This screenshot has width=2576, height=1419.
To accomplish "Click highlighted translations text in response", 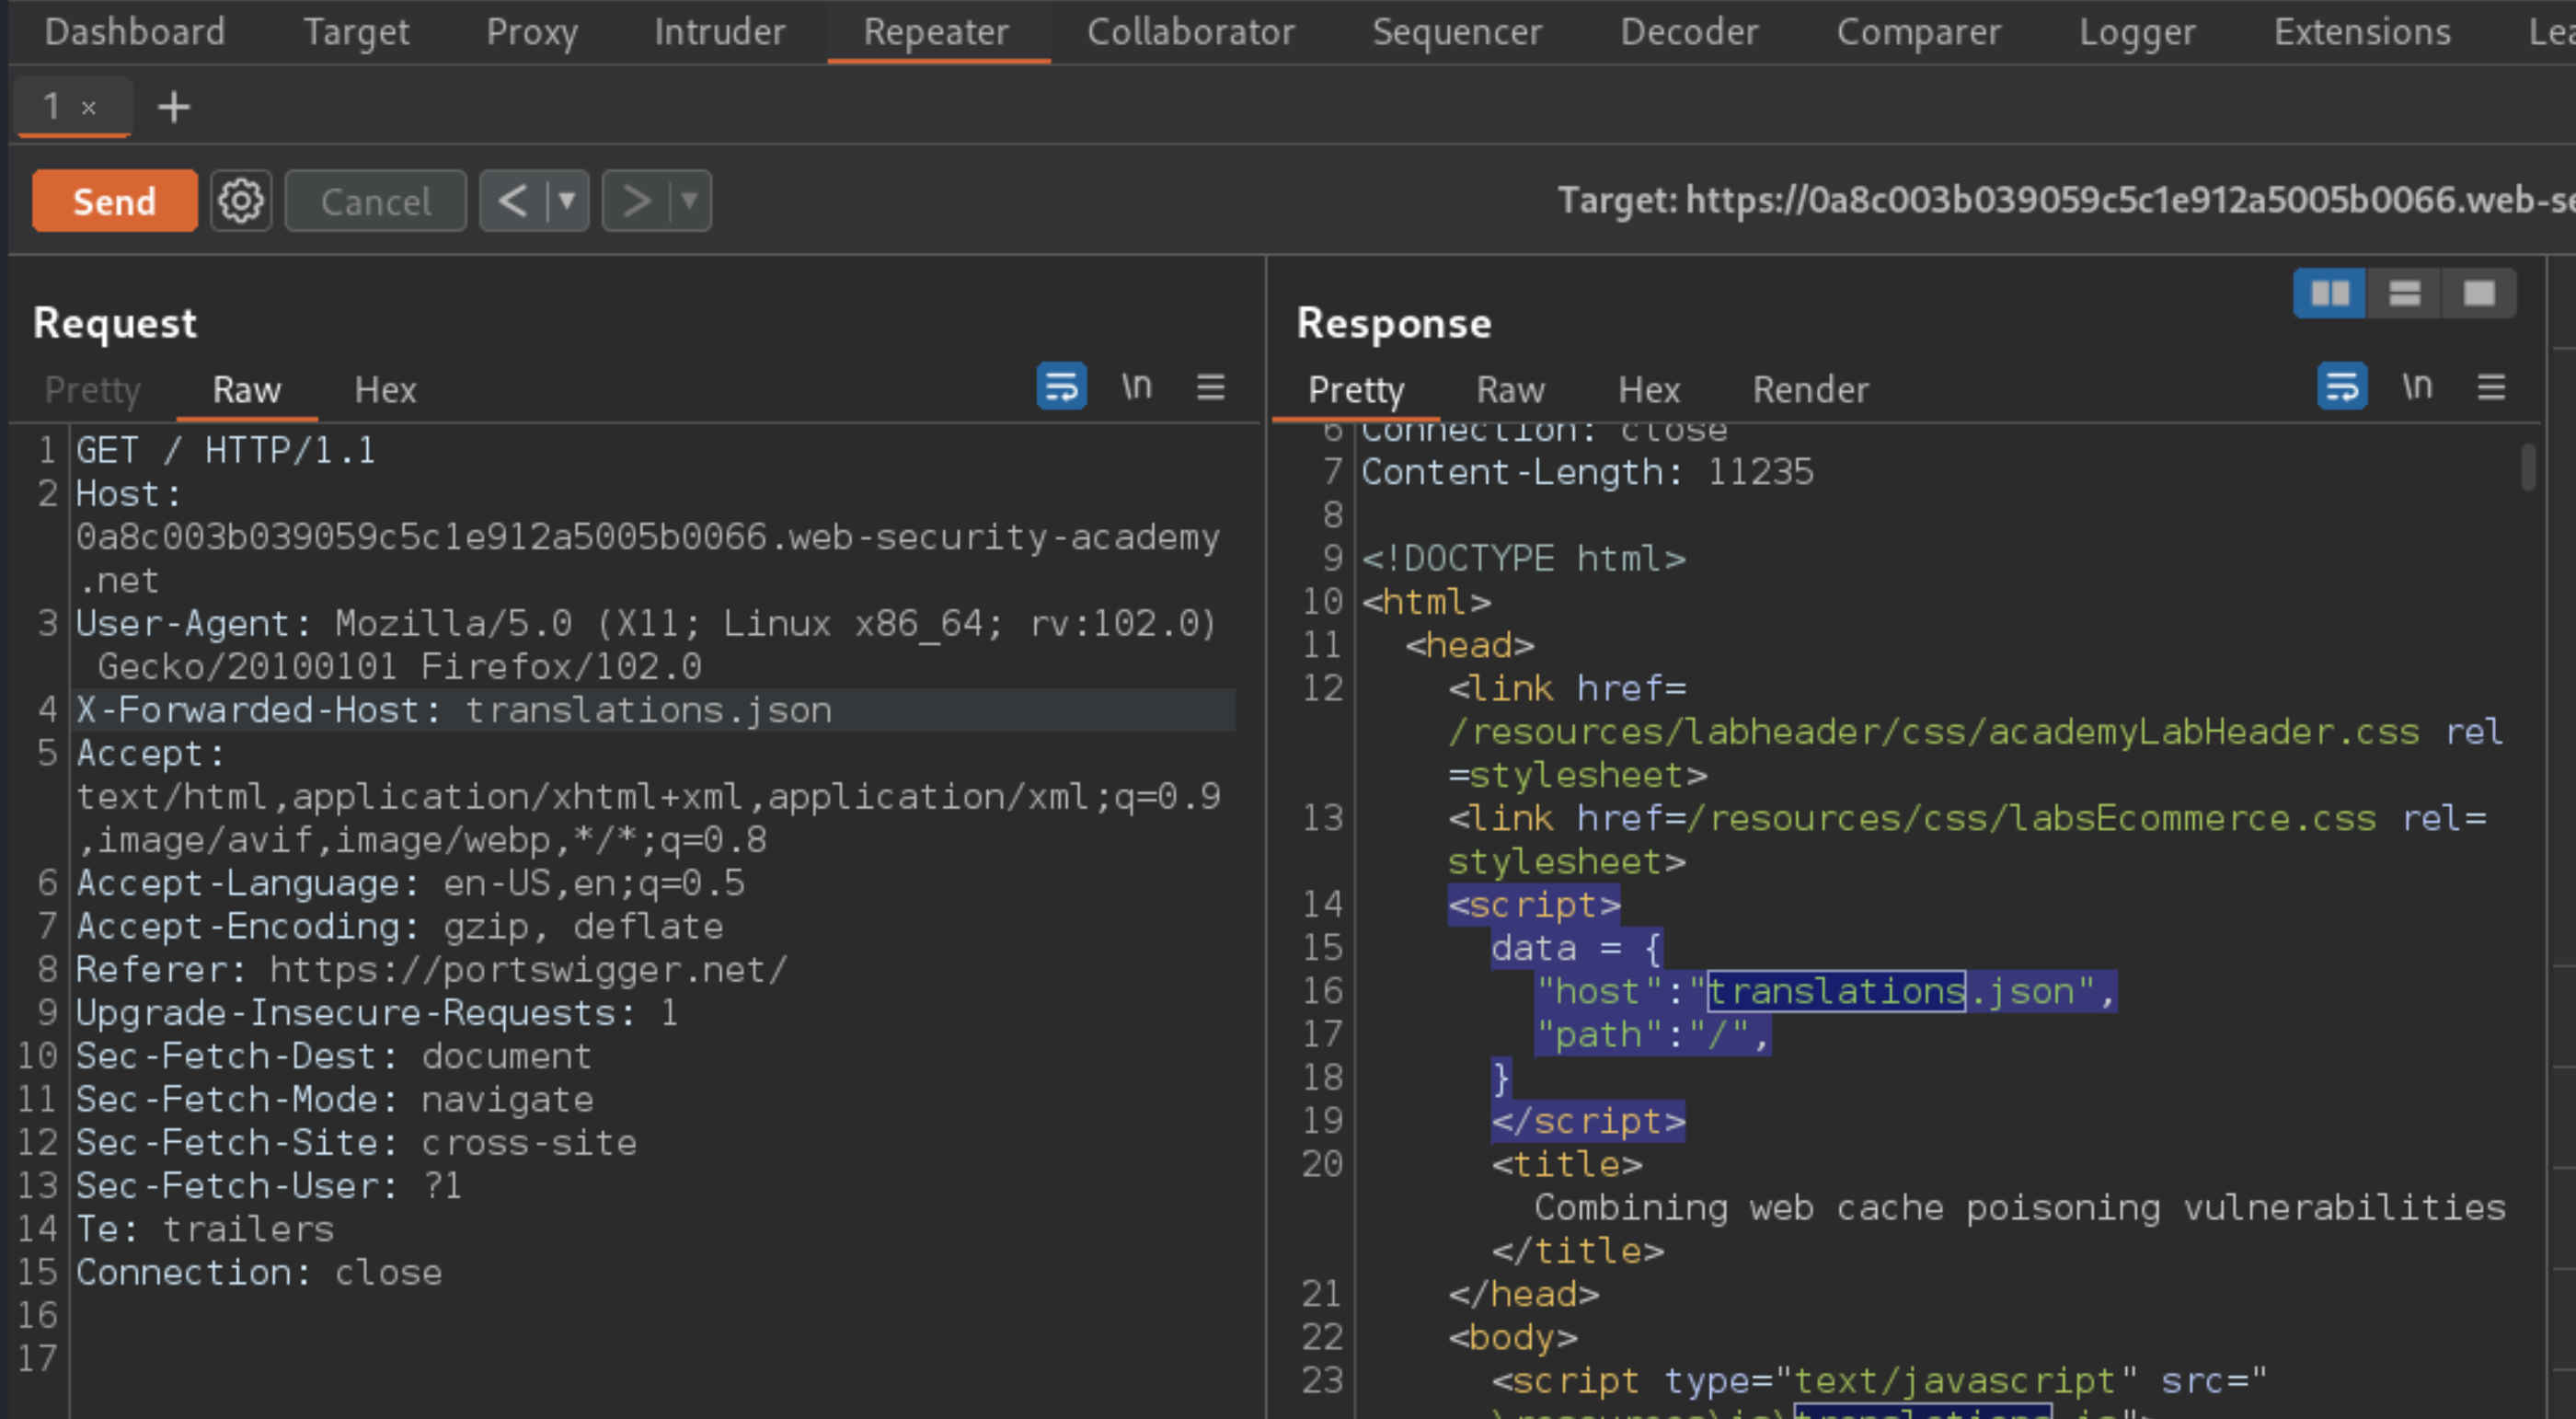I will [x=1836, y=991].
